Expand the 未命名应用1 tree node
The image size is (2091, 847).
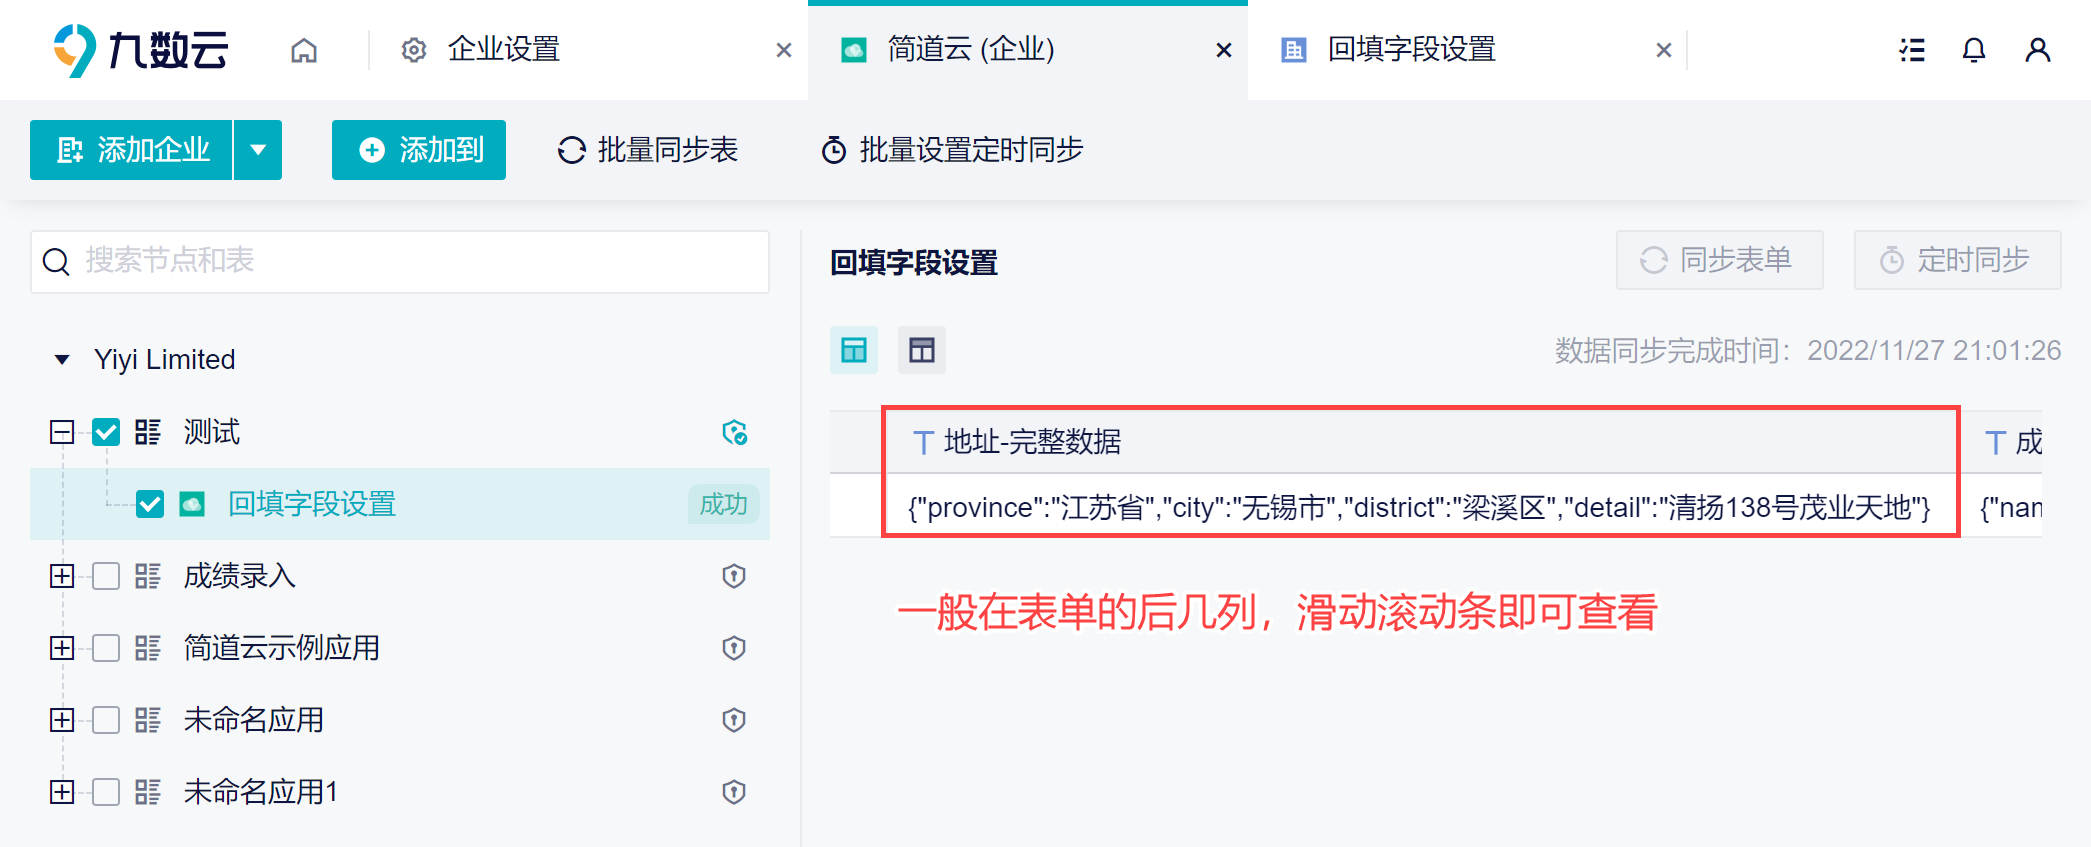[x=62, y=792]
